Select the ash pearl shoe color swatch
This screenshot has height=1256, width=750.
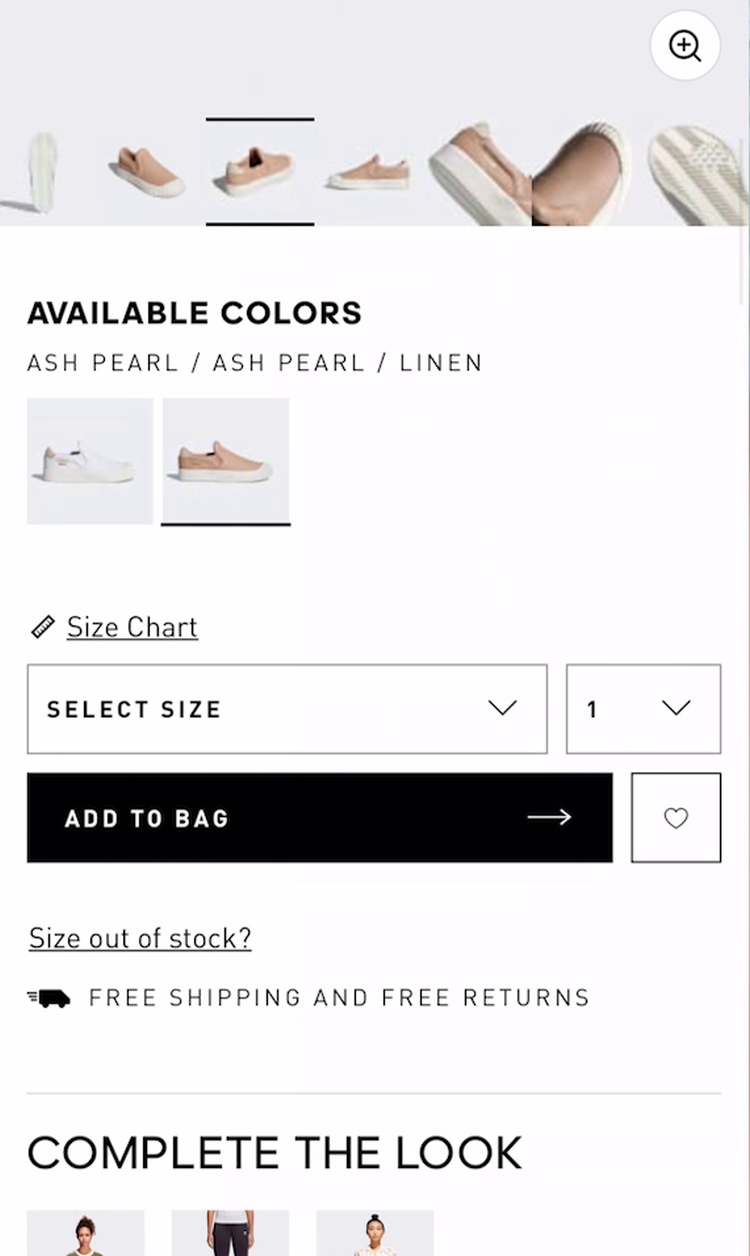[226, 461]
